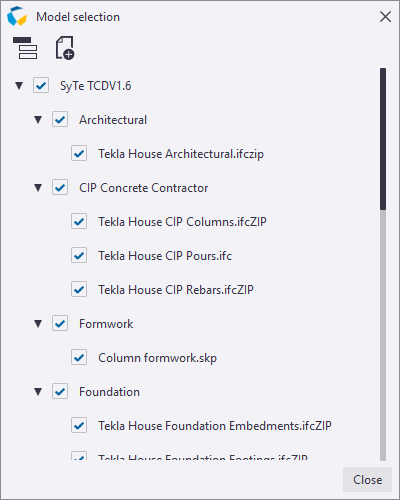Collapse the Formwork folder arrow

pyautogui.click(x=38, y=324)
